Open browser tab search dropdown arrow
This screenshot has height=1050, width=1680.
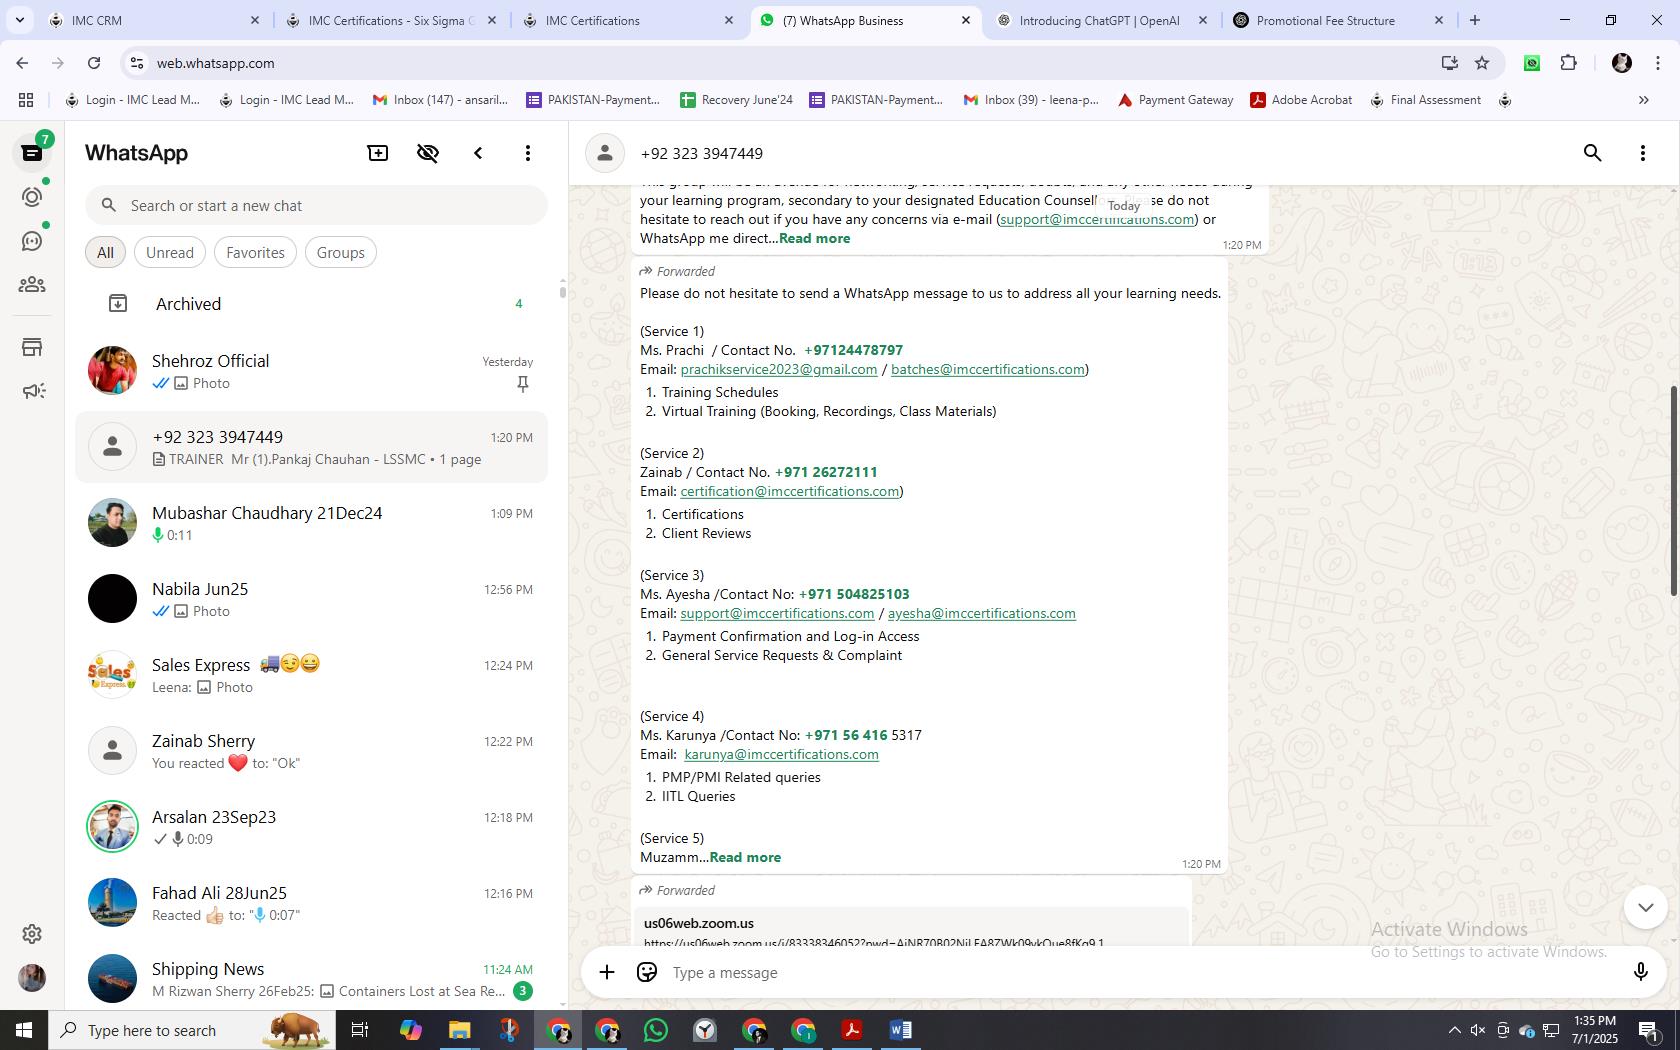pyautogui.click(x=19, y=20)
